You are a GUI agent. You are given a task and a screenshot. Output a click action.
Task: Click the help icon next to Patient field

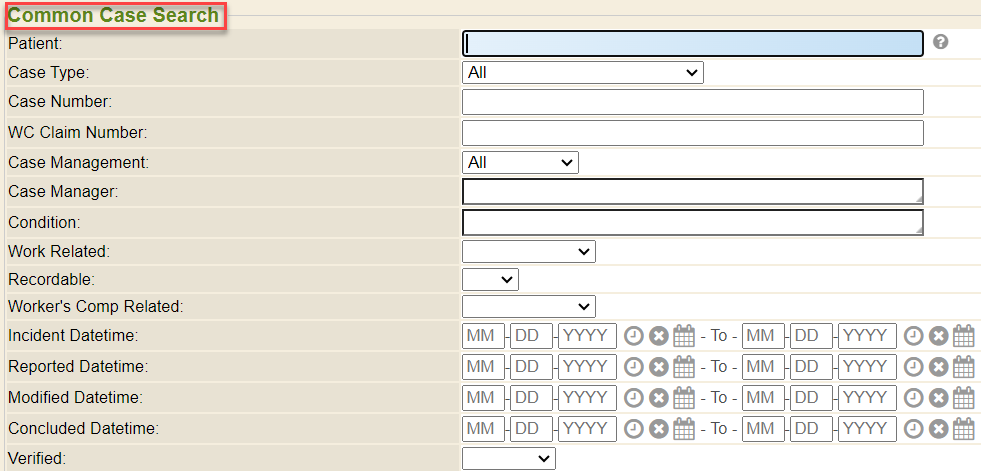940,43
